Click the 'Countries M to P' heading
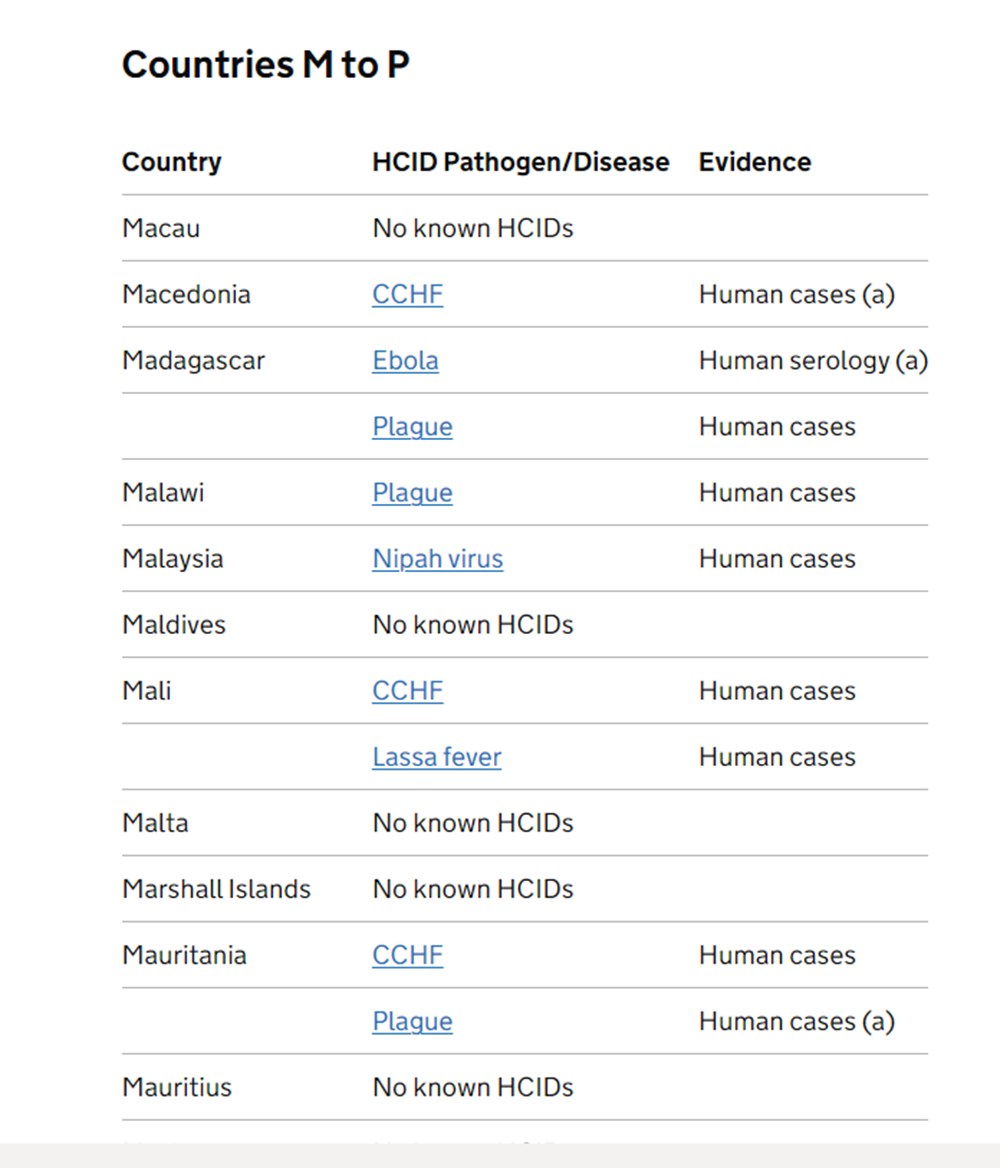Viewport: 1000px width, 1168px height. point(265,66)
